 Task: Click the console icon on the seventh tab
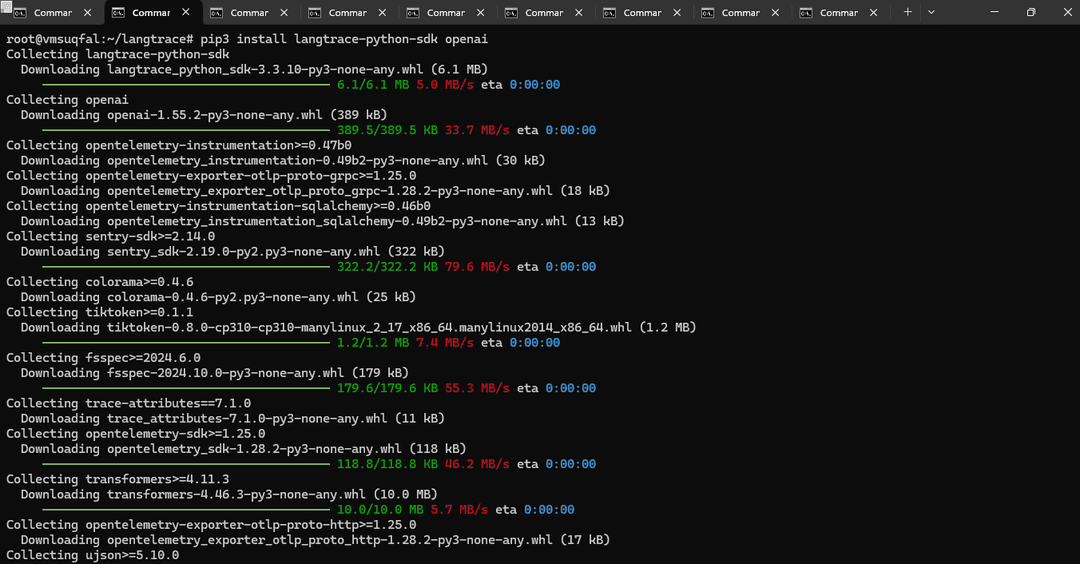[x=608, y=13]
